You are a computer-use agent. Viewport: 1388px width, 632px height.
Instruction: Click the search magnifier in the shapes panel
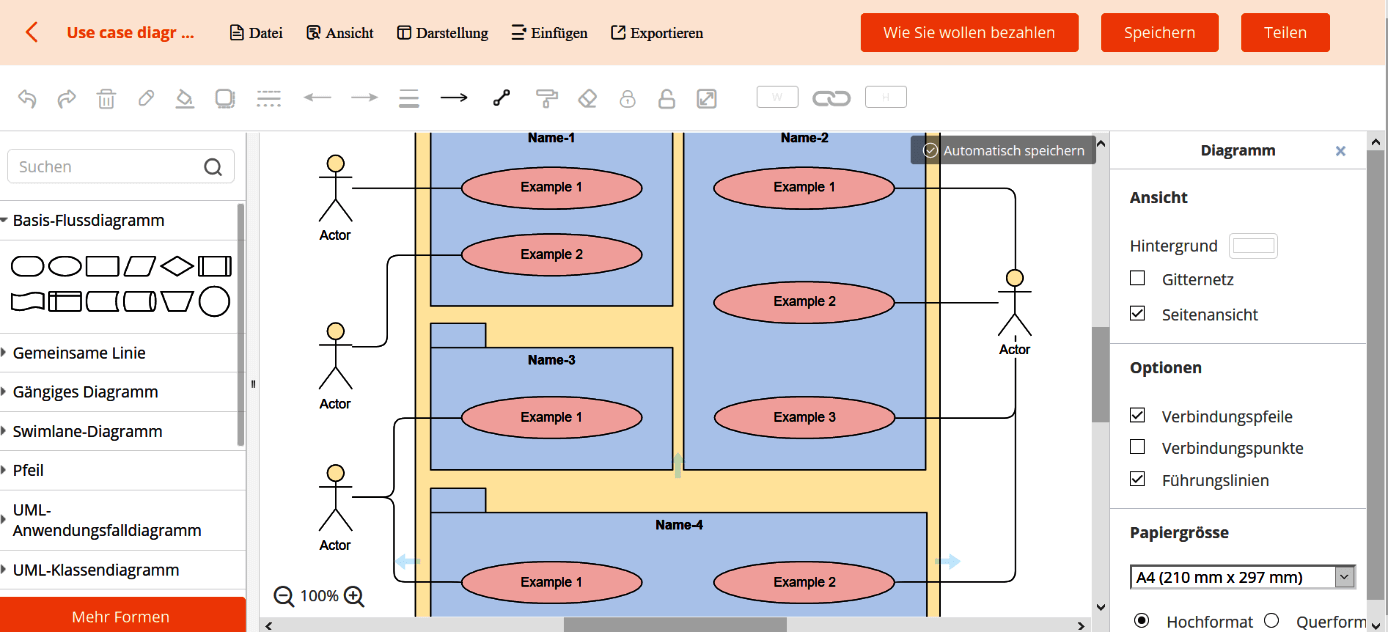pos(213,166)
